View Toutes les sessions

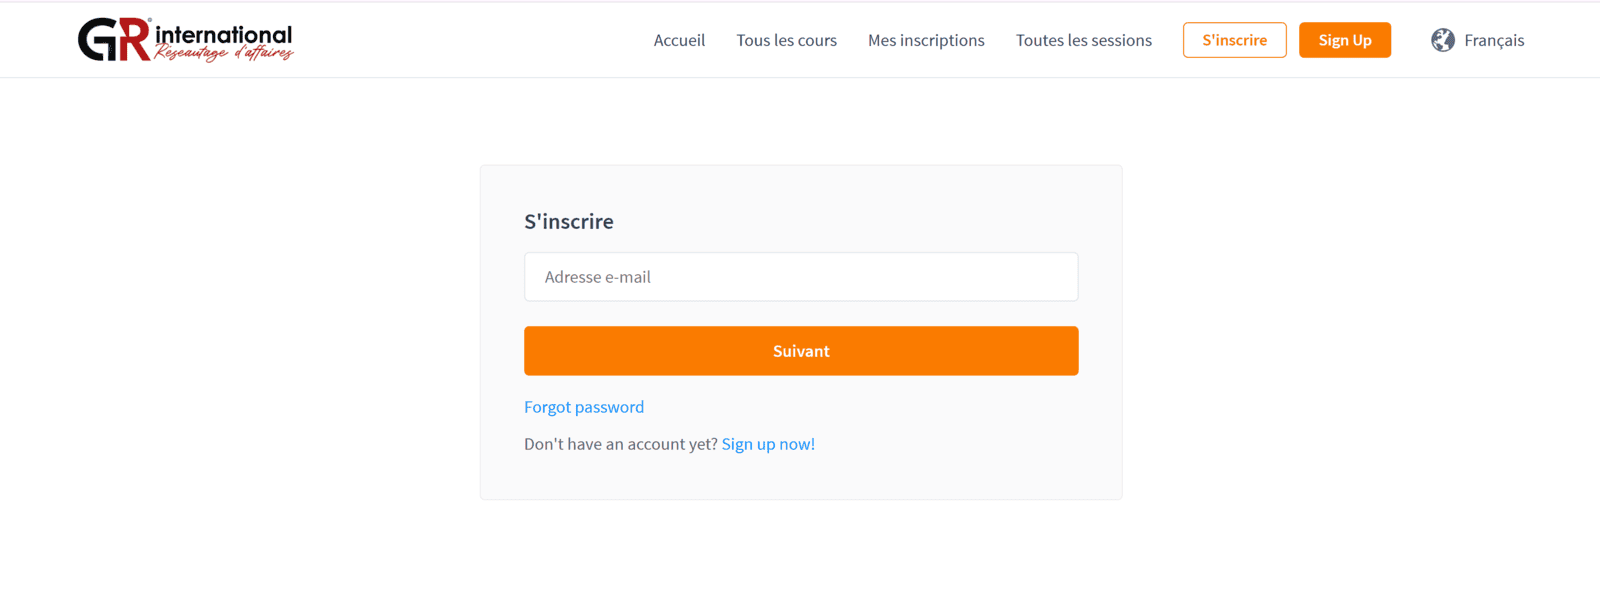(1083, 40)
